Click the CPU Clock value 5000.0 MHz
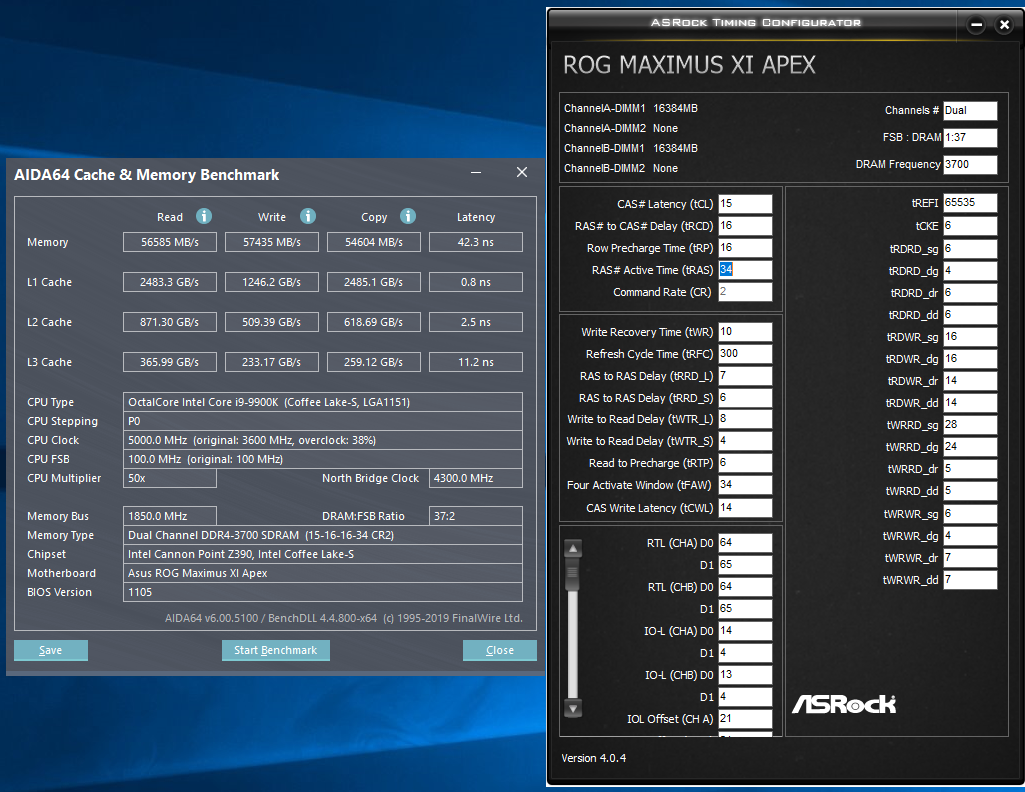The height and width of the screenshot is (792, 1025). 323,440
